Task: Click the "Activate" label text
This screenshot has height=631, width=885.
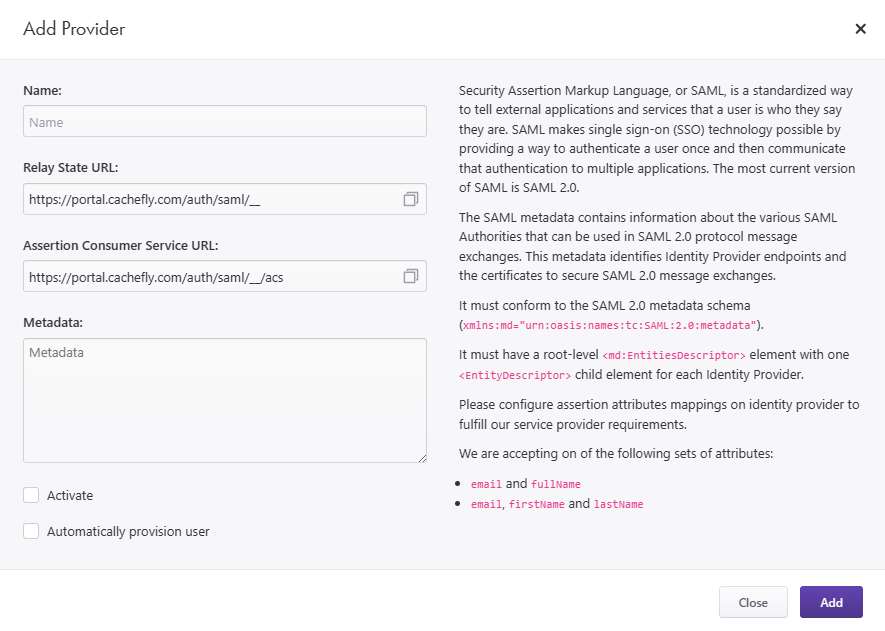Action: [x=70, y=495]
